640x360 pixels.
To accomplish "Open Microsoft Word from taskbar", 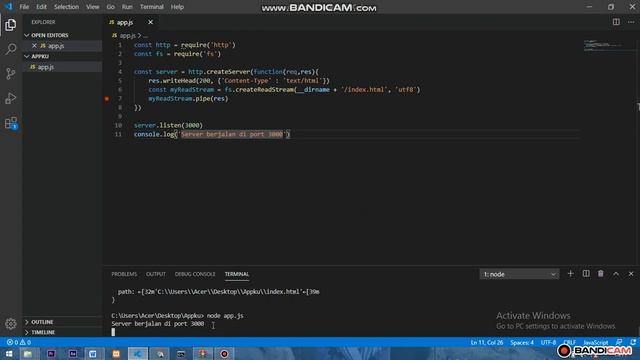I will pyautogui.click(x=93, y=353).
